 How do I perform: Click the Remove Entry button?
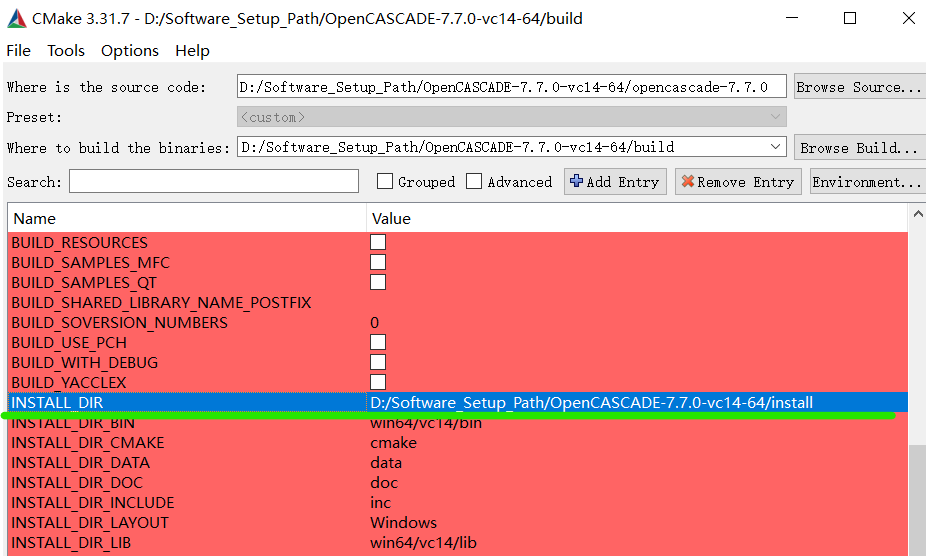point(738,181)
